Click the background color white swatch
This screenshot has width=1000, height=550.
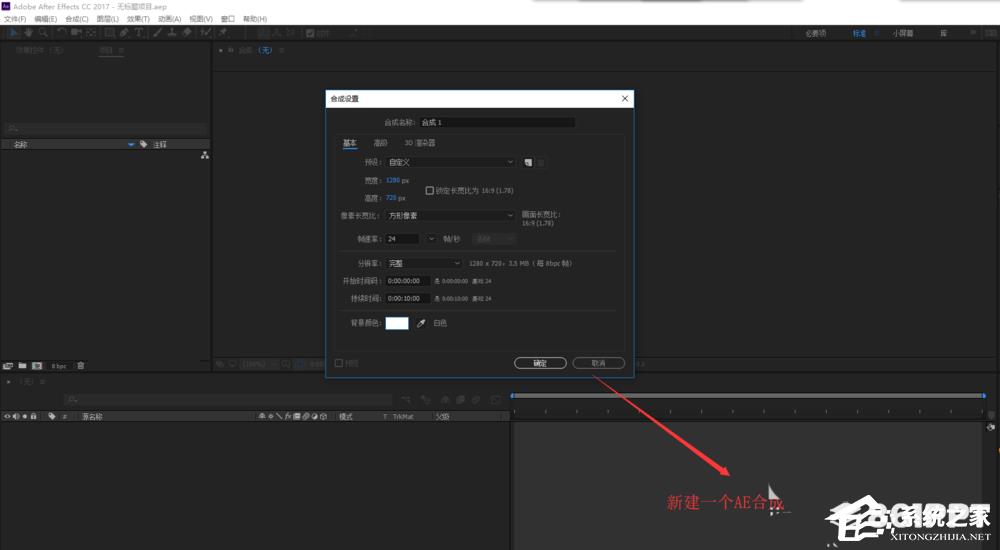[397, 323]
